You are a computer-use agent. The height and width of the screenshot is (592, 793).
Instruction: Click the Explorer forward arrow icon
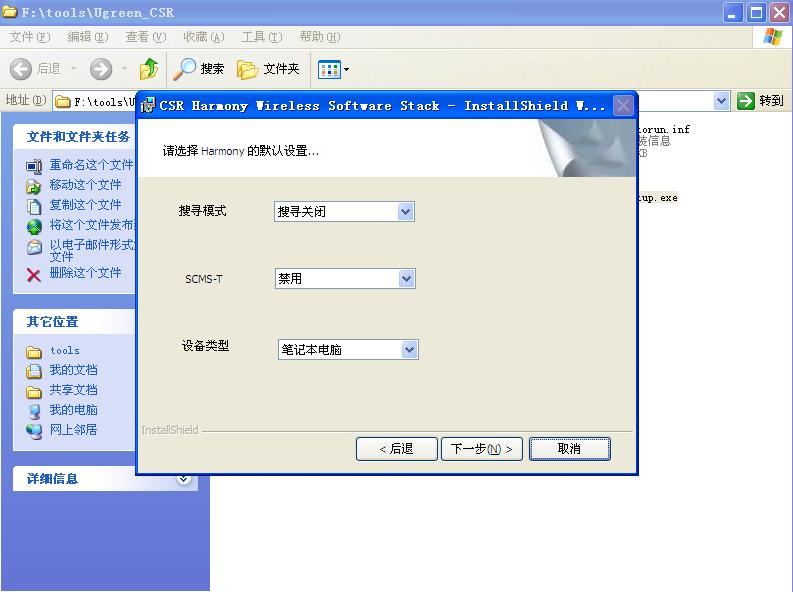click(x=101, y=69)
